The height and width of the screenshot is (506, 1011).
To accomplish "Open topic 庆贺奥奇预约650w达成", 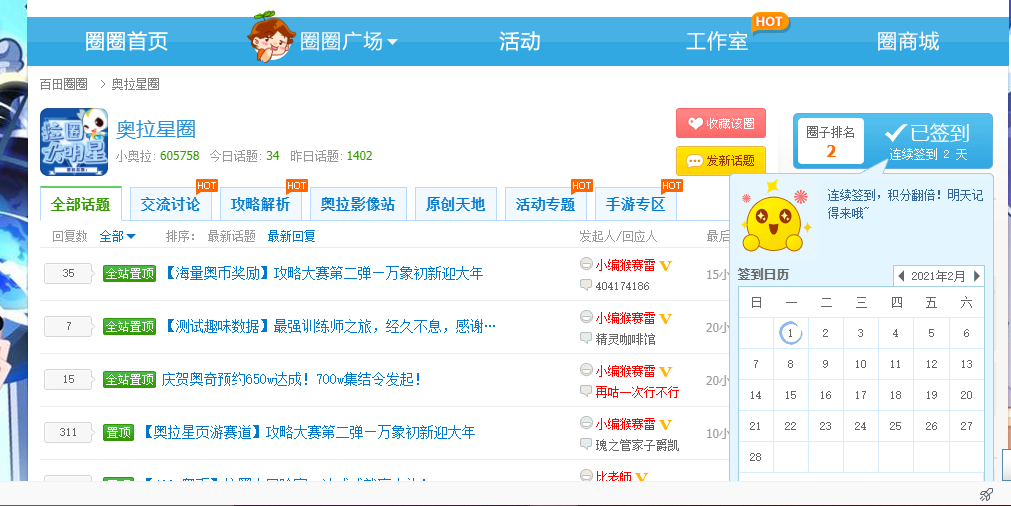I will coord(291,379).
